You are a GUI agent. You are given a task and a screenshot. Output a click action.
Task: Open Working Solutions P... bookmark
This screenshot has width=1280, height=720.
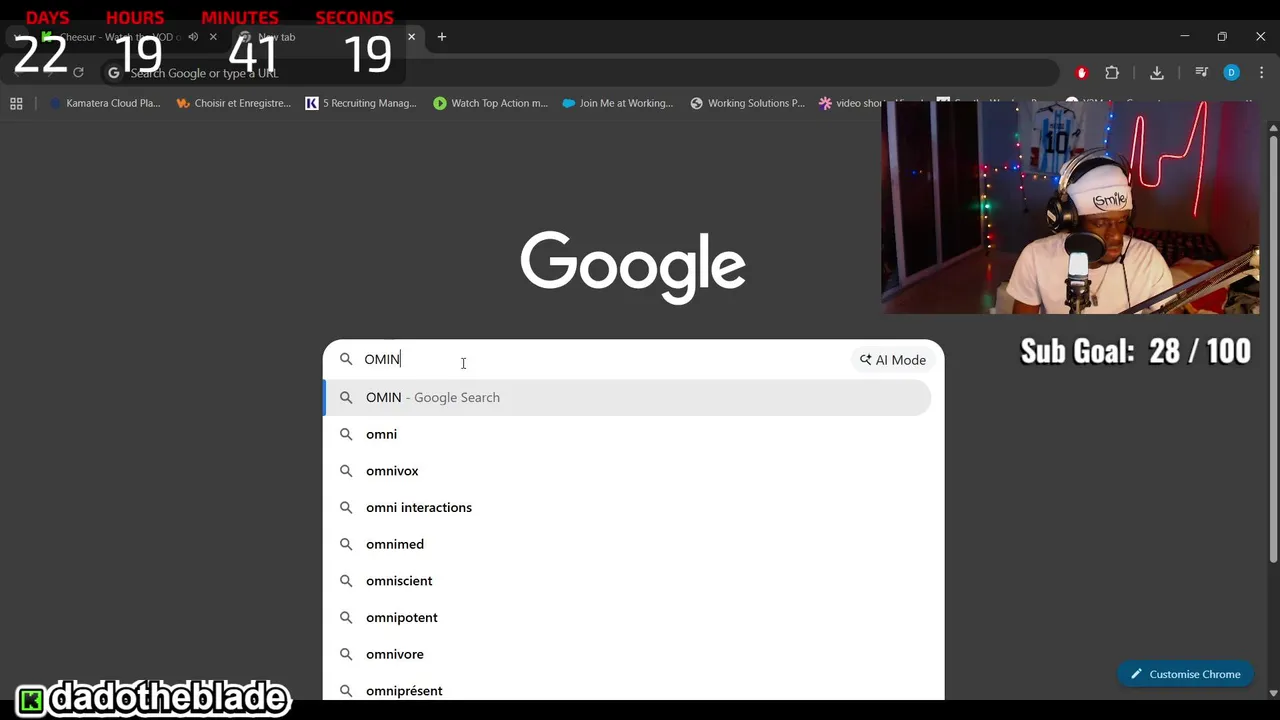pyautogui.click(x=747, y=103)
